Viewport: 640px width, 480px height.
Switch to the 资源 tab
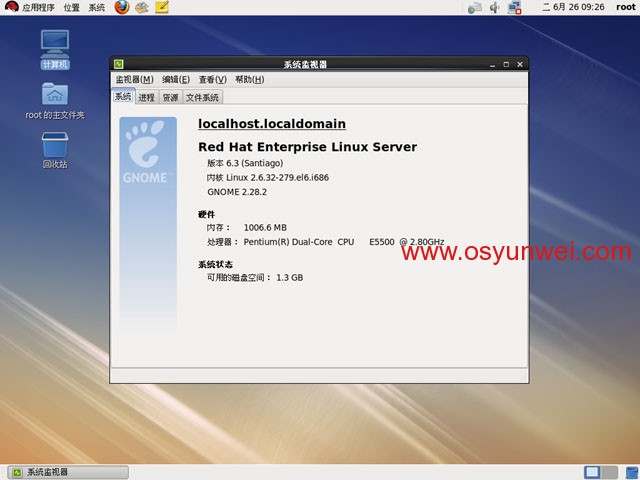coord(170,98)
